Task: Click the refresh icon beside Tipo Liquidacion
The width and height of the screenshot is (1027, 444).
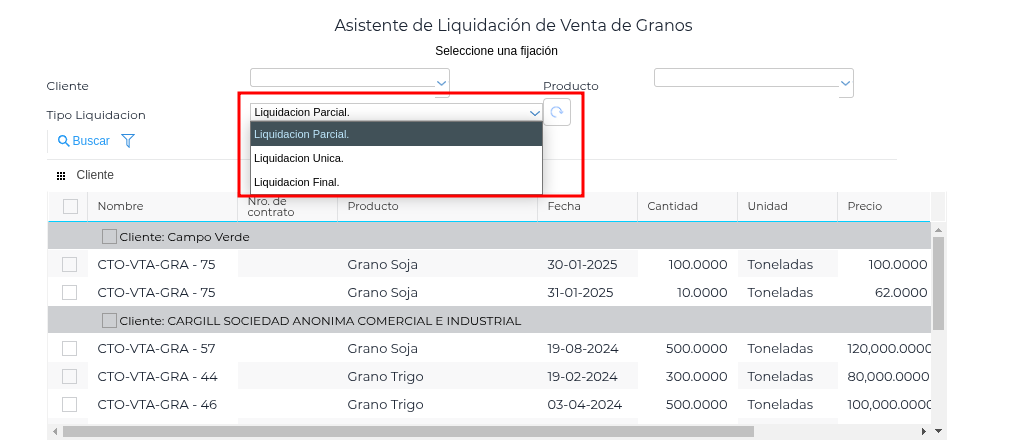Action: coord(557,113)
